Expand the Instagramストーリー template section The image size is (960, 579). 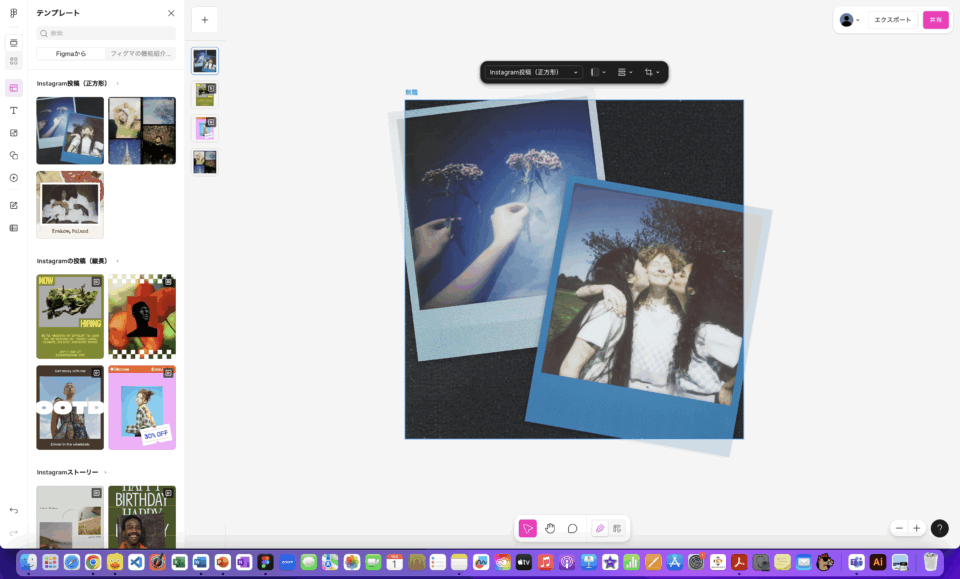(105, 472)
